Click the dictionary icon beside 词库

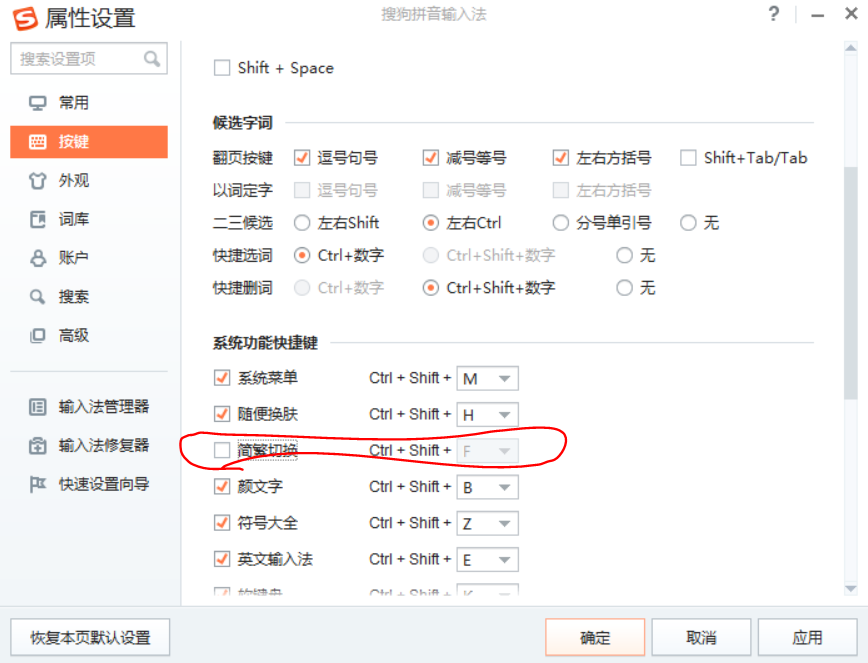pos(38,219)
